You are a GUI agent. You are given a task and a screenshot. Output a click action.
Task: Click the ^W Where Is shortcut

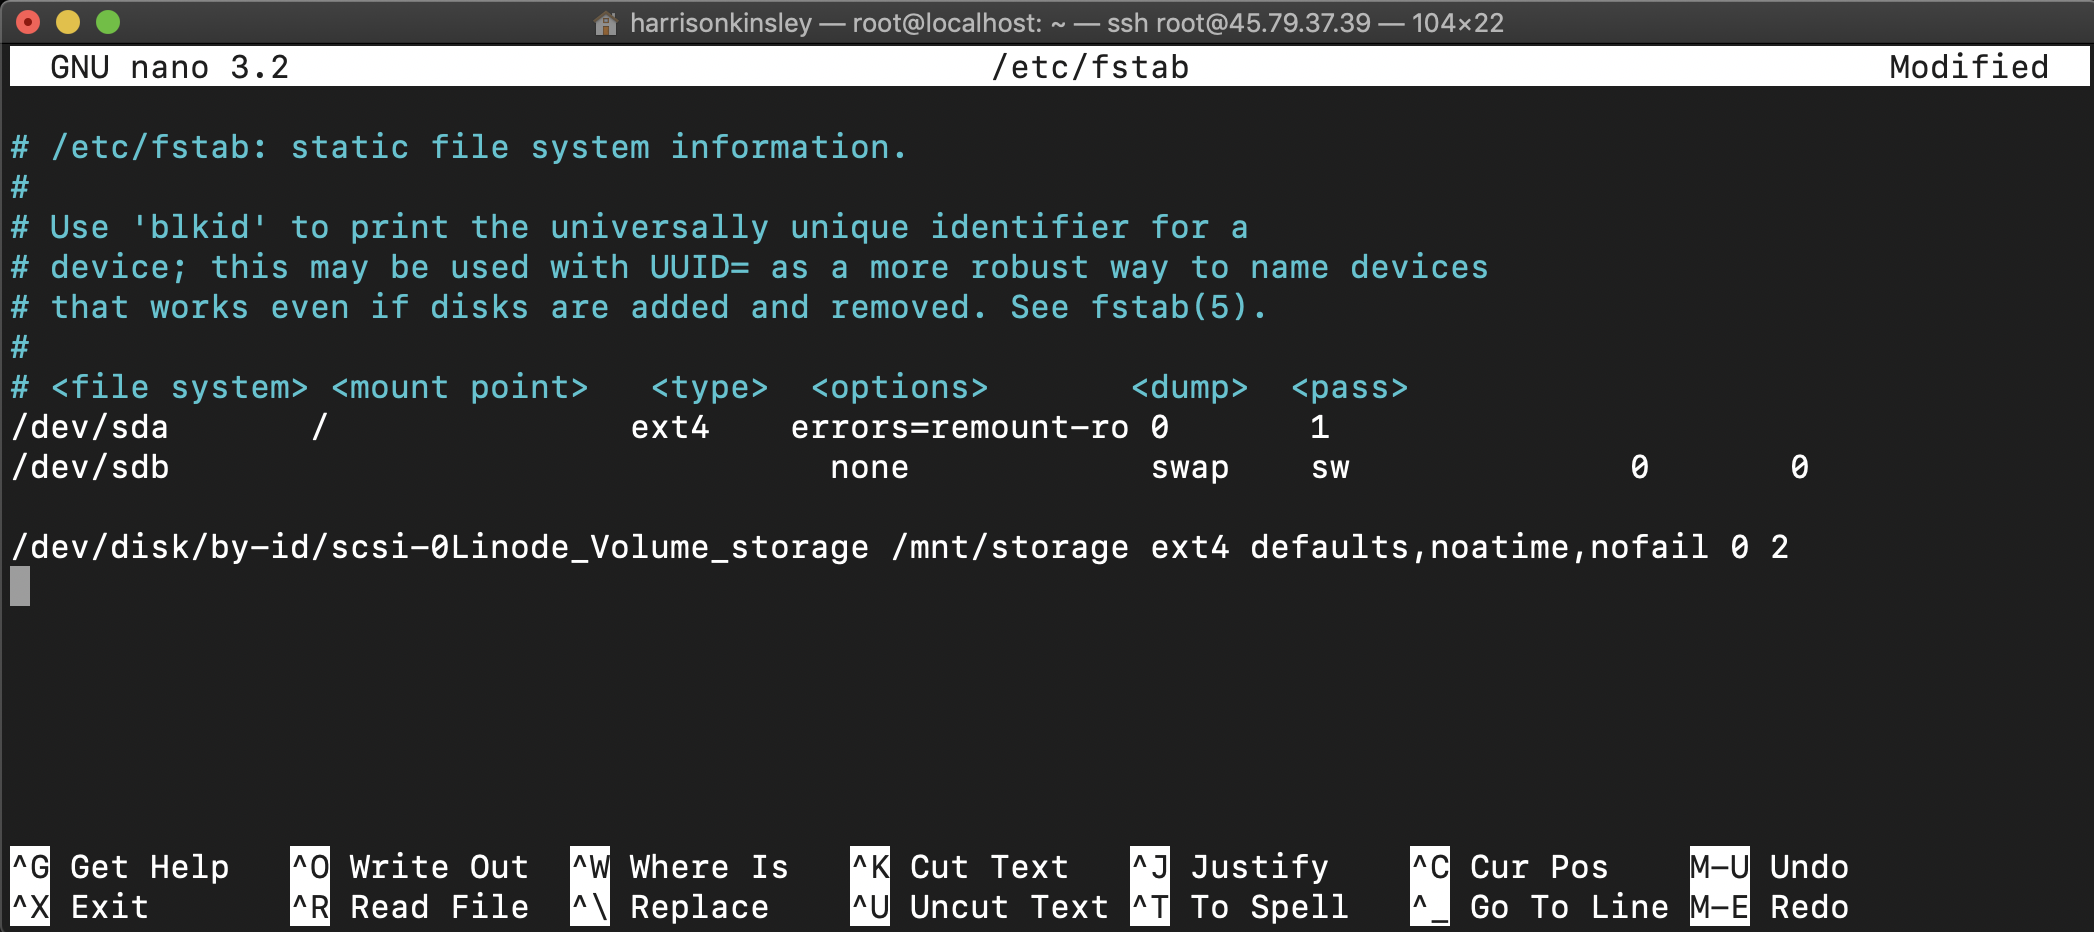tap(679, 866)
